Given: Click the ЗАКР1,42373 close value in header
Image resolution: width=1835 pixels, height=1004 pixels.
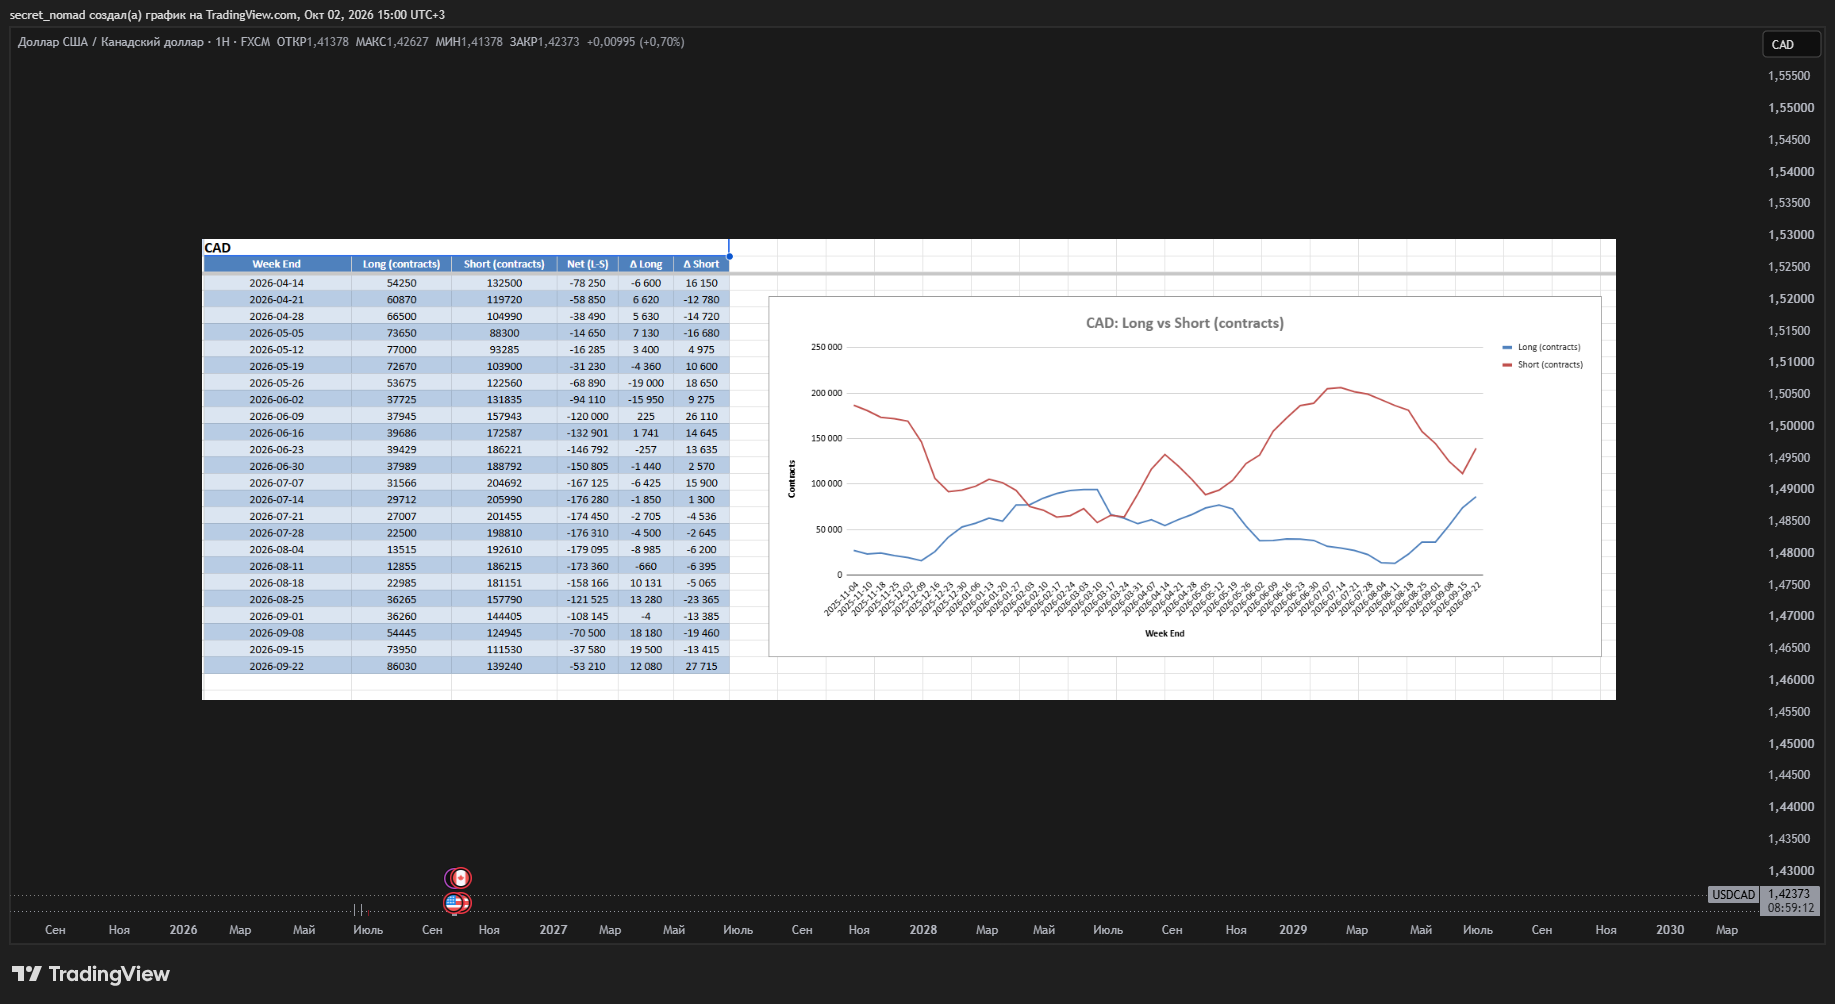Looking at the screenshot, I should [x=544, y=42].
